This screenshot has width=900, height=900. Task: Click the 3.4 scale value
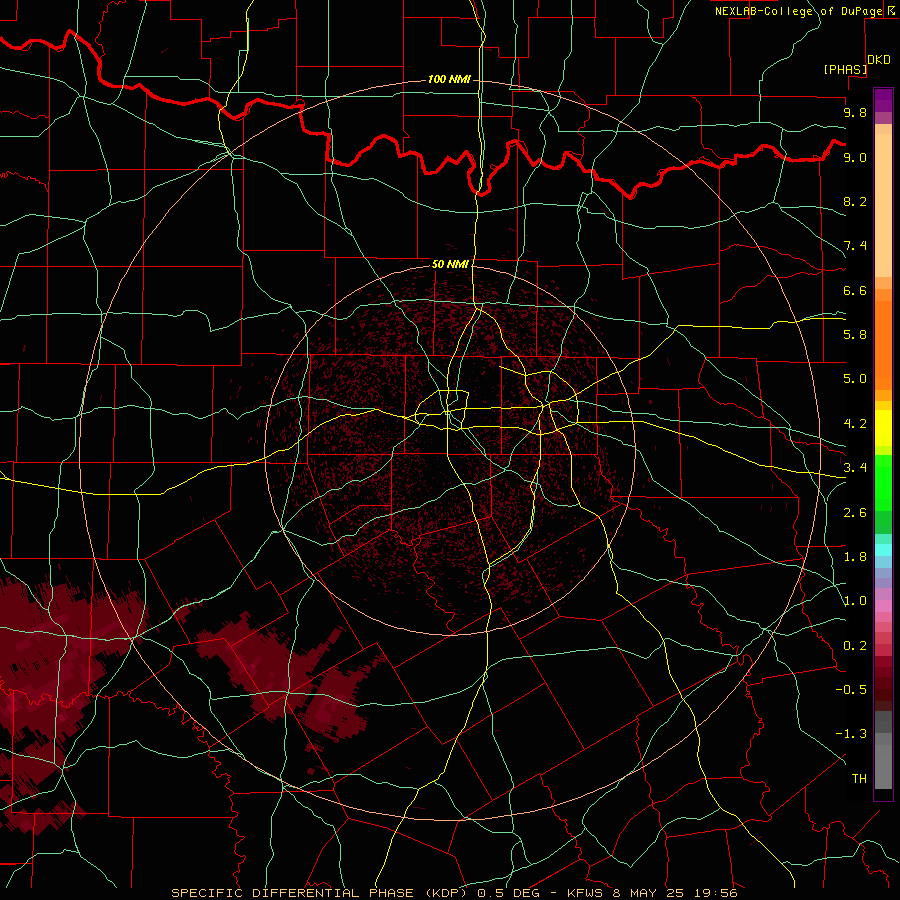[855, 468]
